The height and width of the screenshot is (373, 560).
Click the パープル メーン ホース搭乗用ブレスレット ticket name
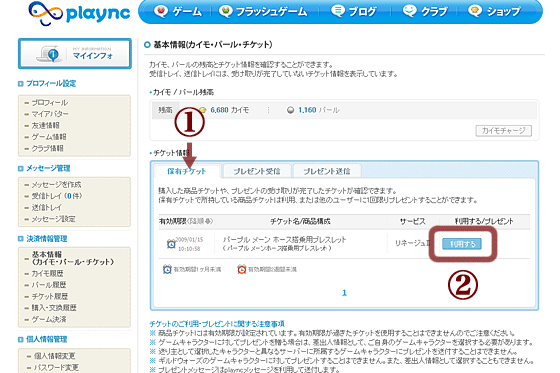pos(285,240)
